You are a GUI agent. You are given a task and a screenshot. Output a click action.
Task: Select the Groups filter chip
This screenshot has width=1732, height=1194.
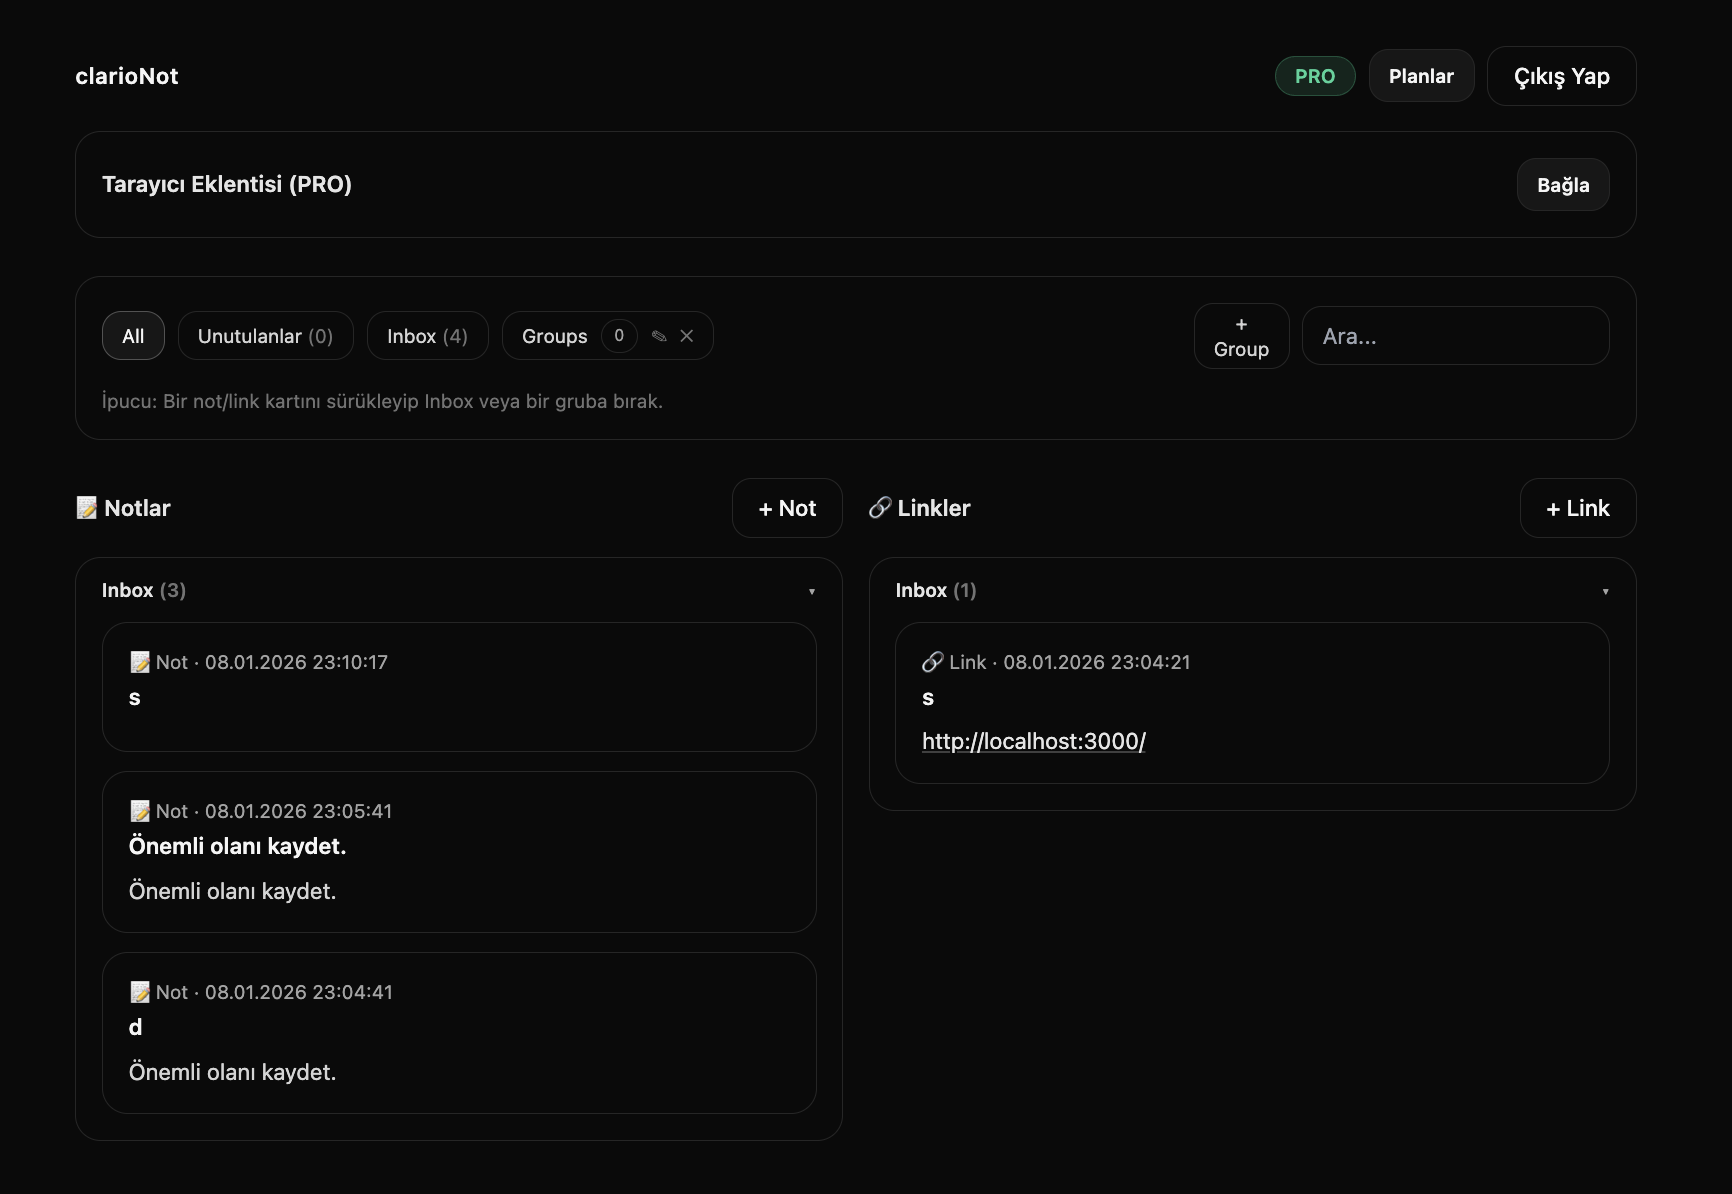[x=555, y=336]
